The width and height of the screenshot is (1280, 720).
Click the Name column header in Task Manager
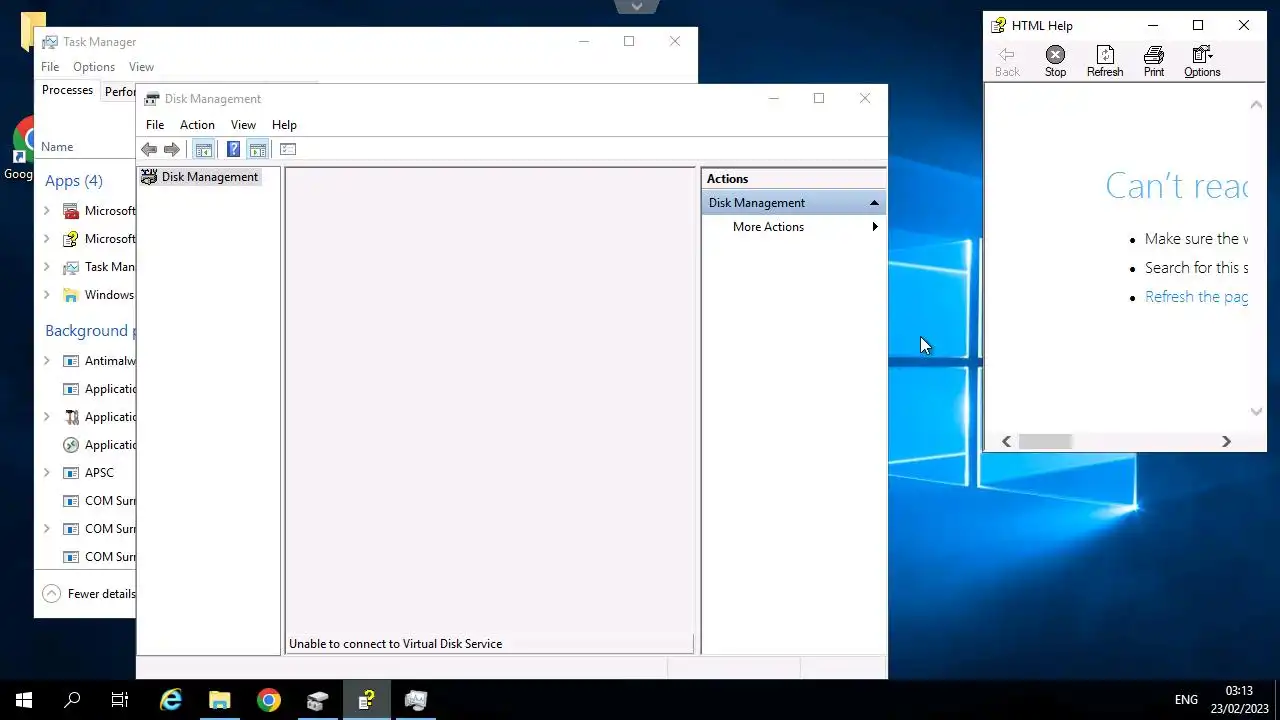(57, 147)
